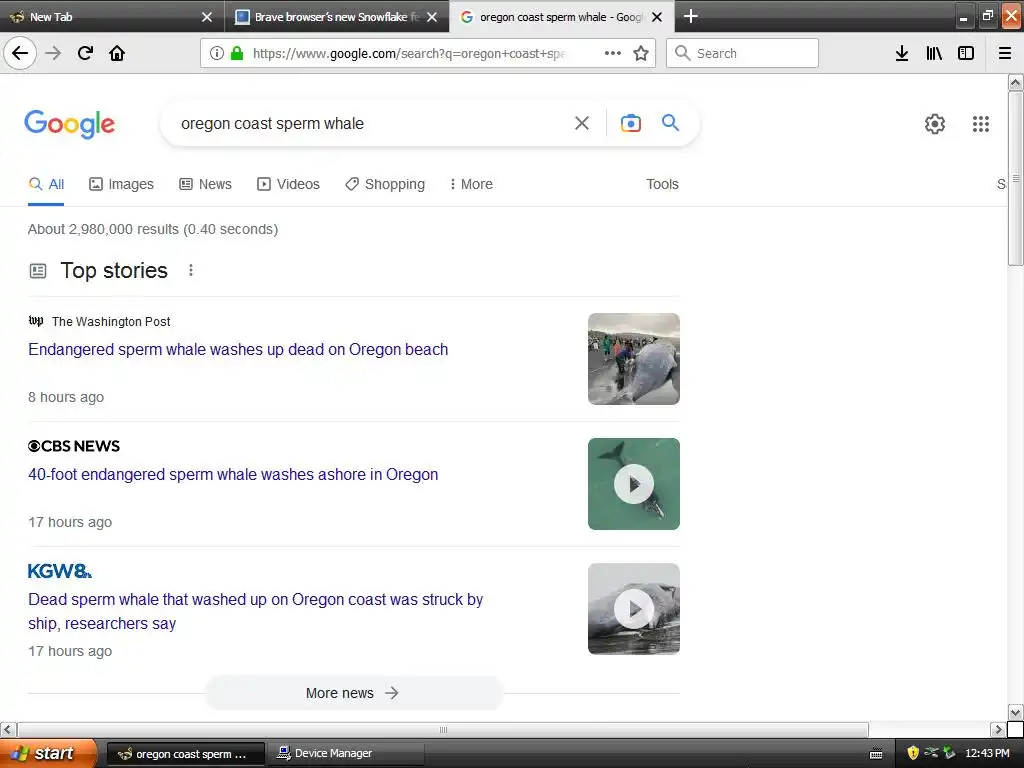Switch to Device Manager taskbar window

click(345, 754)
